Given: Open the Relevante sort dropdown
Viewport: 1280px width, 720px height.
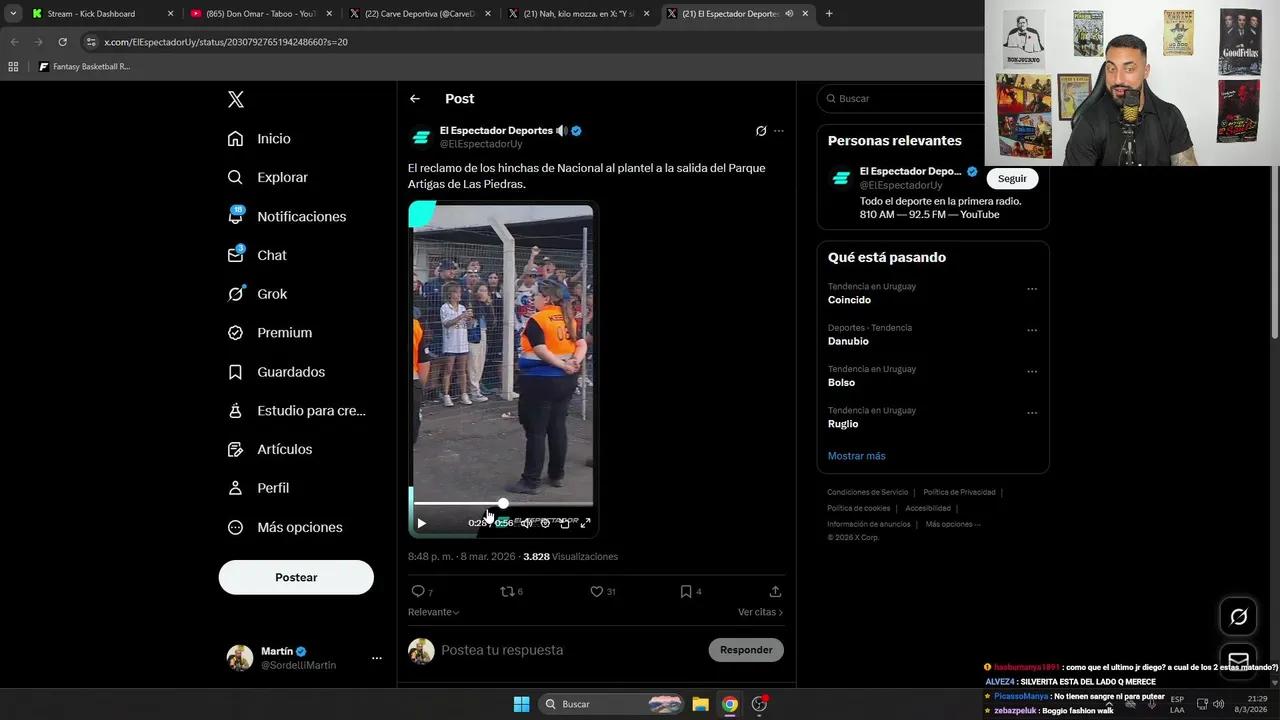Looking at the screenshot, I should point(434,612).
